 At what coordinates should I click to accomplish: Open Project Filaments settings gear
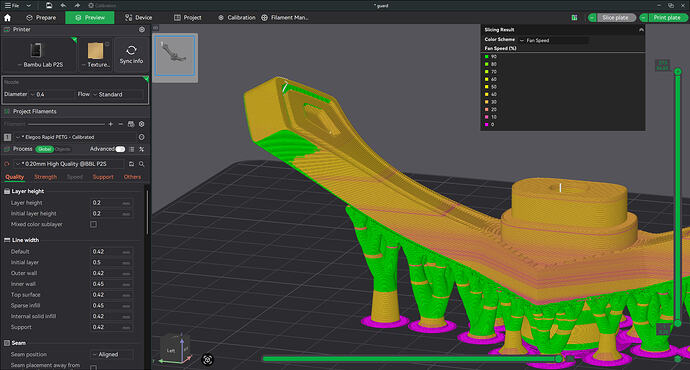tap(142, 124)
